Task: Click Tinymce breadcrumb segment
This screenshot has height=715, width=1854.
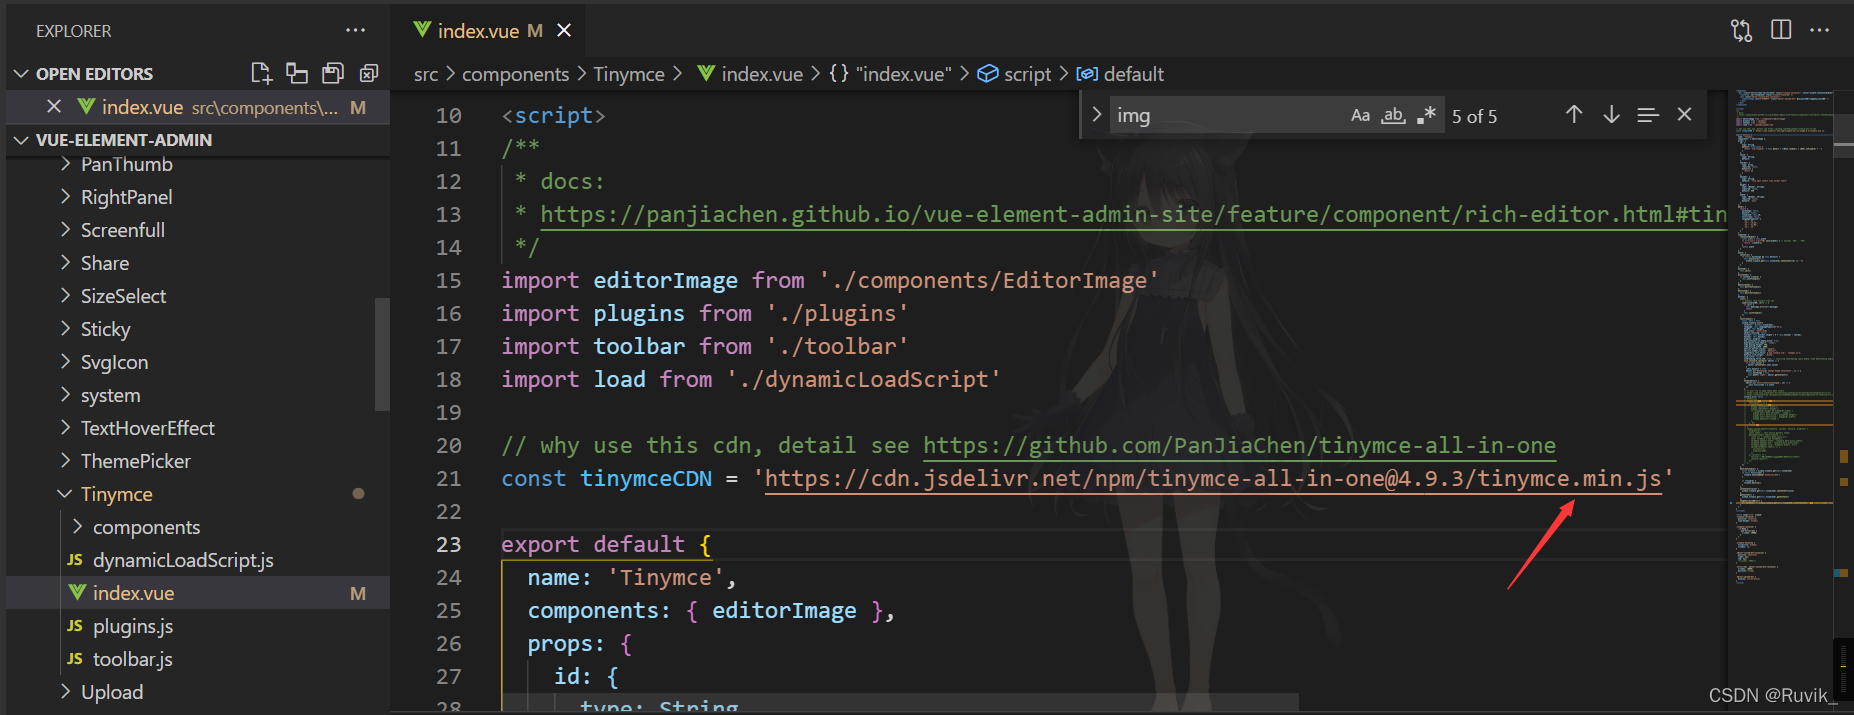Action: [x=629, y=74]
